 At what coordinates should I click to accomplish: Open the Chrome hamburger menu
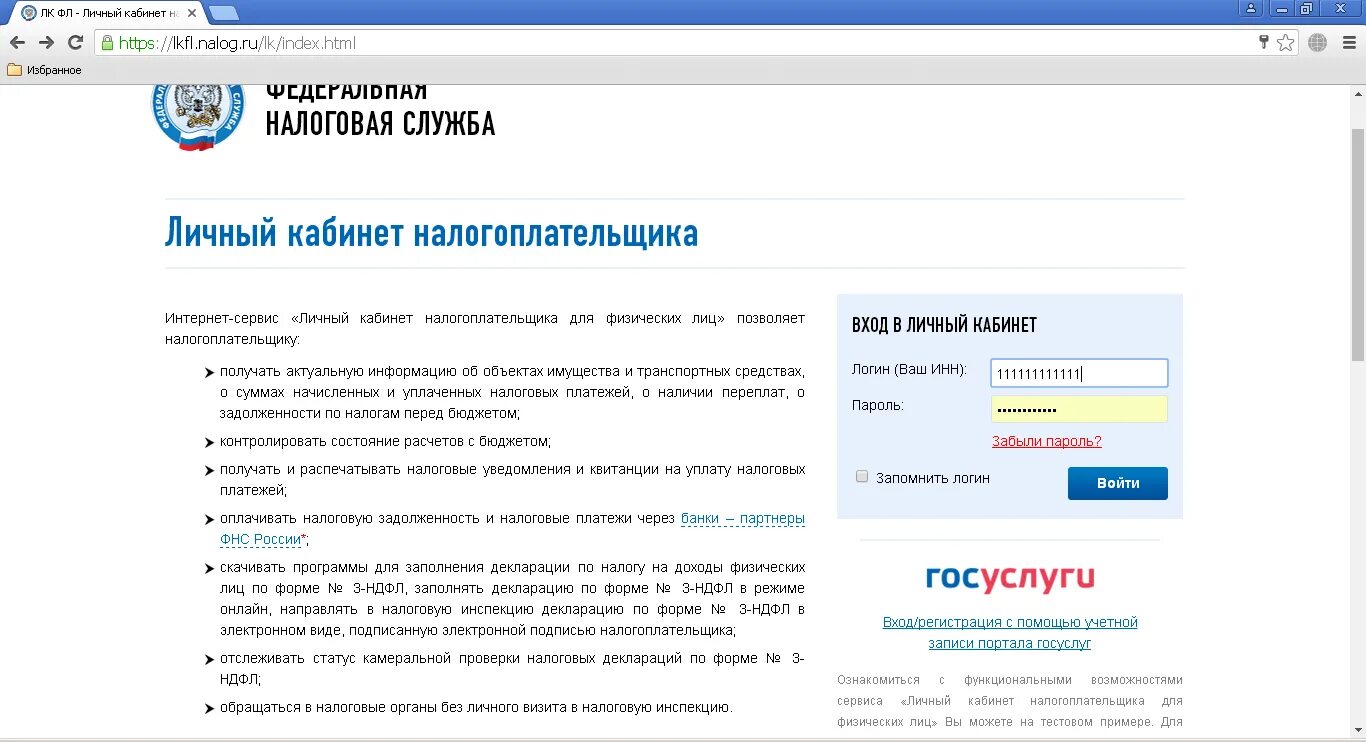[1347, 43]
